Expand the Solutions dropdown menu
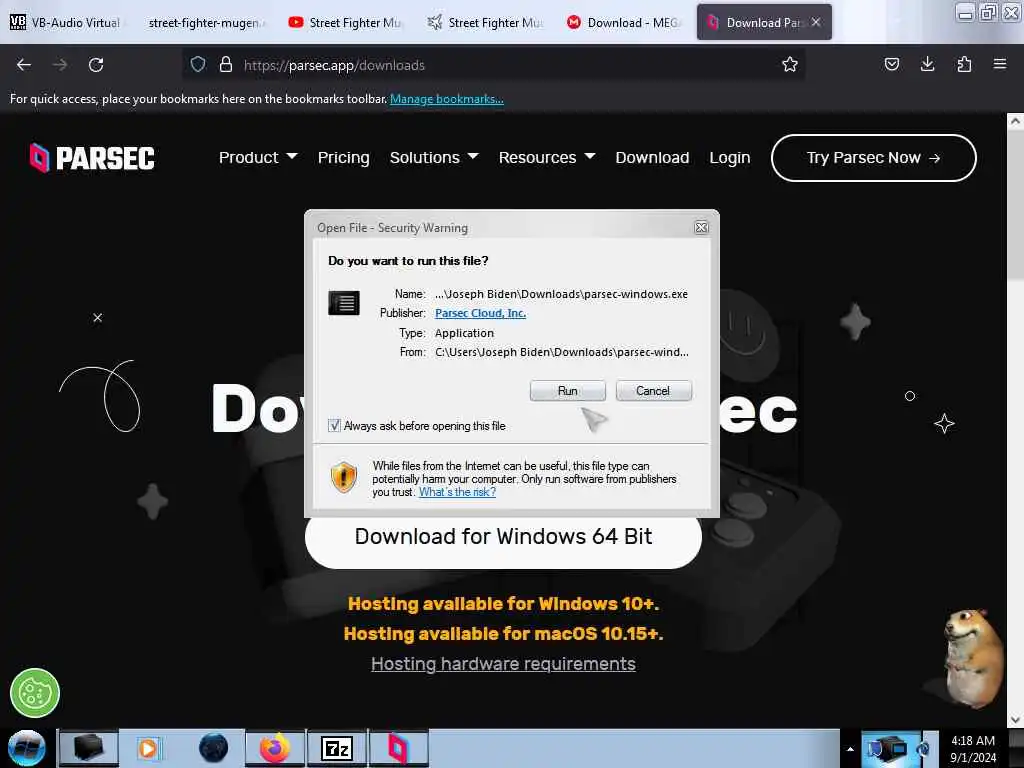This screenshot has width=1024, height=768. tap(434, 157)
